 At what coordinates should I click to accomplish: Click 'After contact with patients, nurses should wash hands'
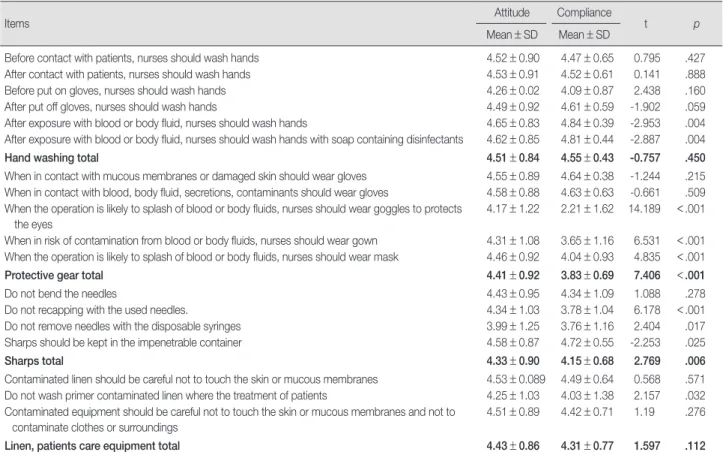(127, 74)
